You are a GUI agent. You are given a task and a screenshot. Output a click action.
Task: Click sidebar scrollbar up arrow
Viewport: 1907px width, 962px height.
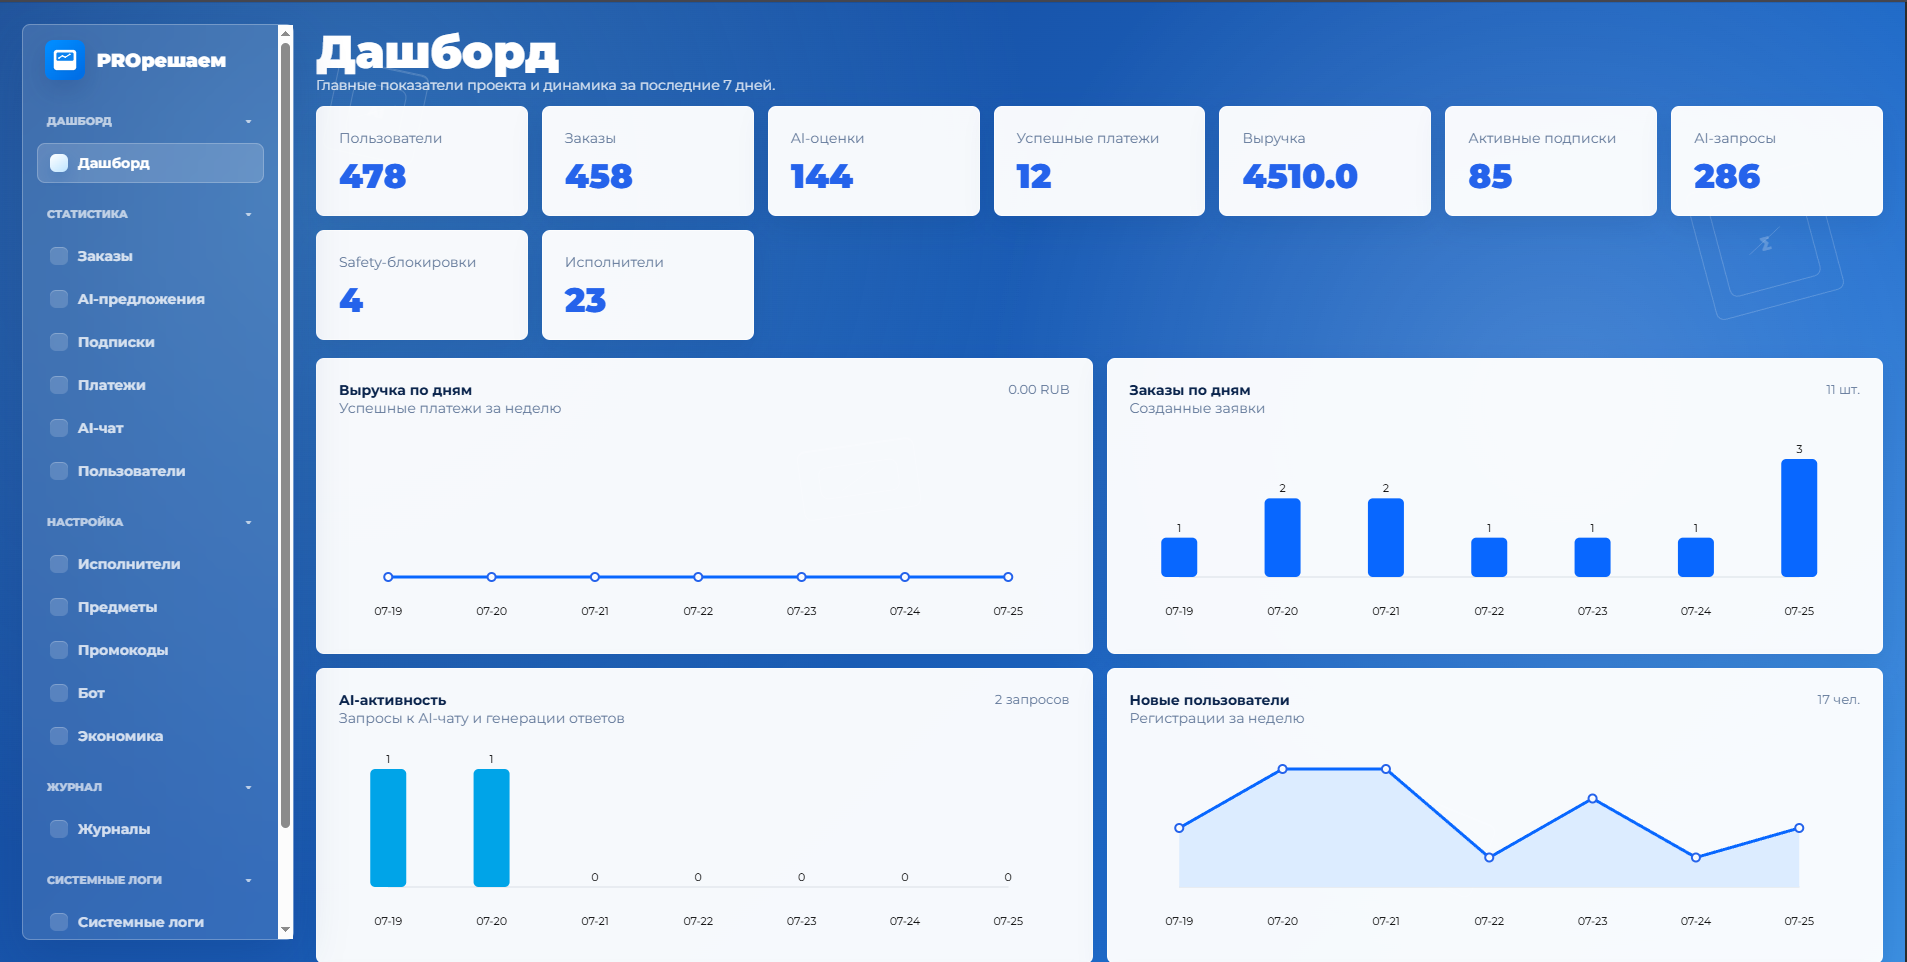286,33
